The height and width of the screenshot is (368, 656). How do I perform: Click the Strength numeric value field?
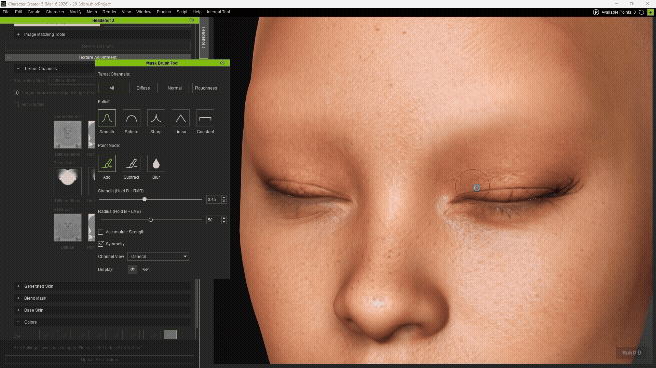tap(213, 199)
